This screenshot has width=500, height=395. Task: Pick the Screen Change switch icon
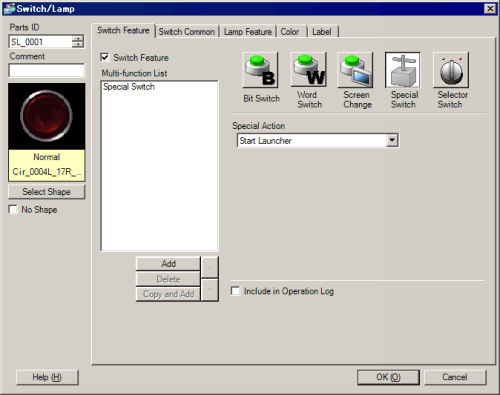click(355, 70)
